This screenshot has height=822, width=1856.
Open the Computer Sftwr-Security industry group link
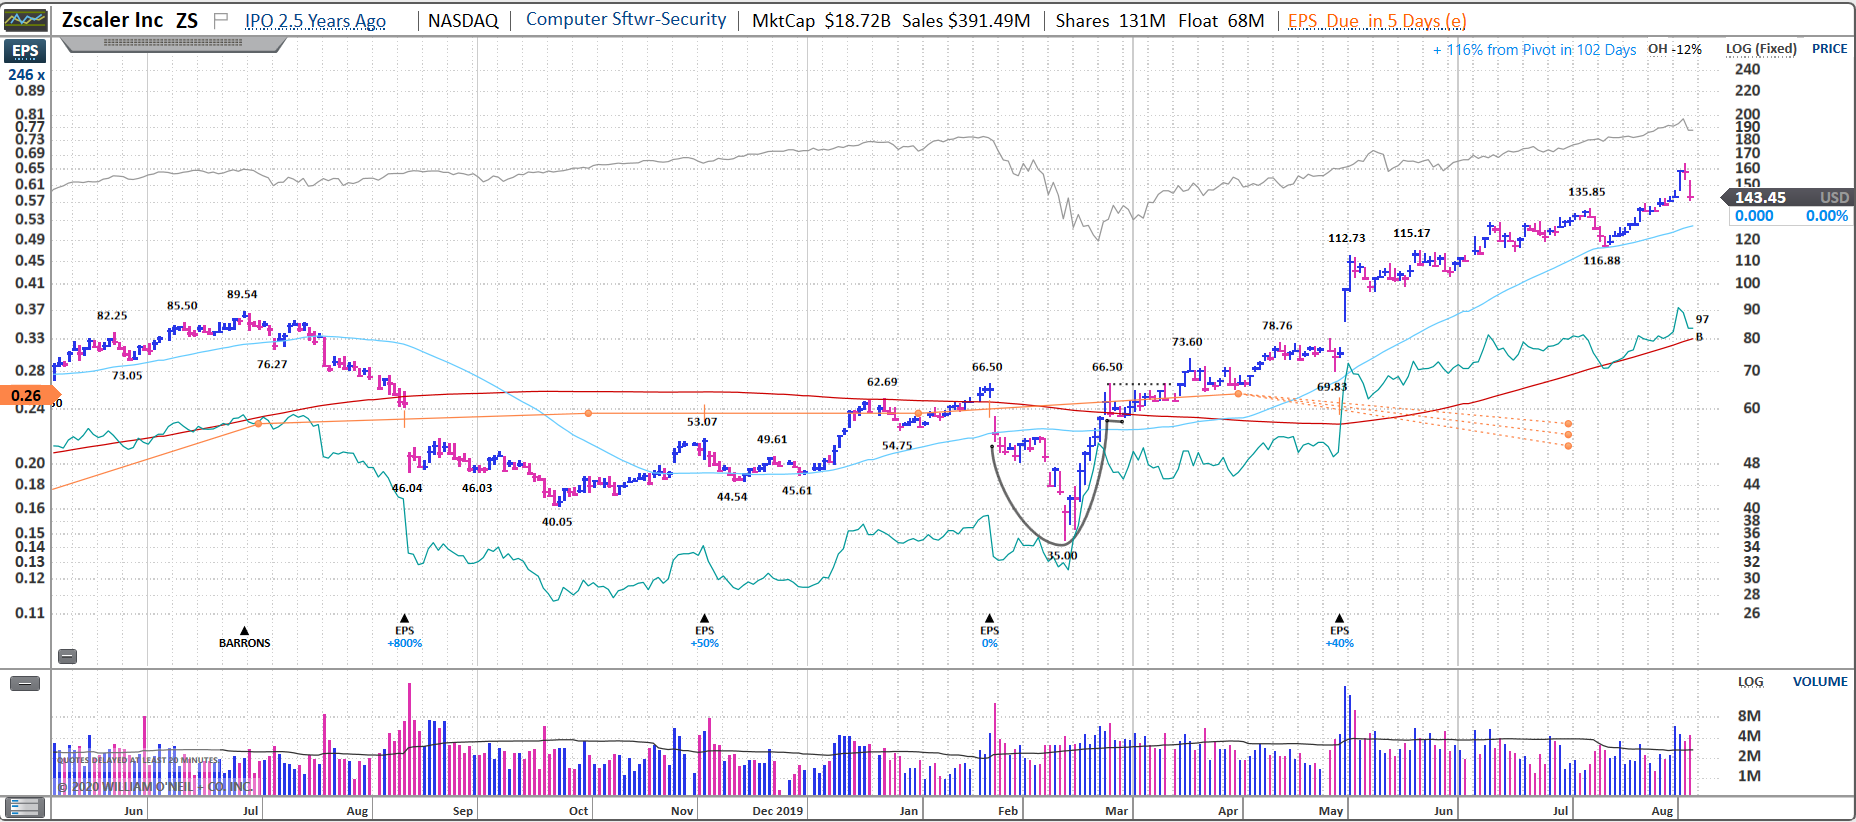click(626, 20)
